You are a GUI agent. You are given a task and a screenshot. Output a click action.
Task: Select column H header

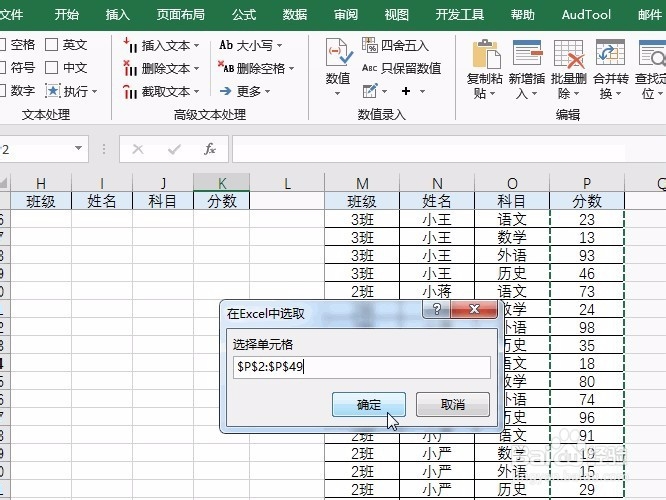tap(41, 183)
